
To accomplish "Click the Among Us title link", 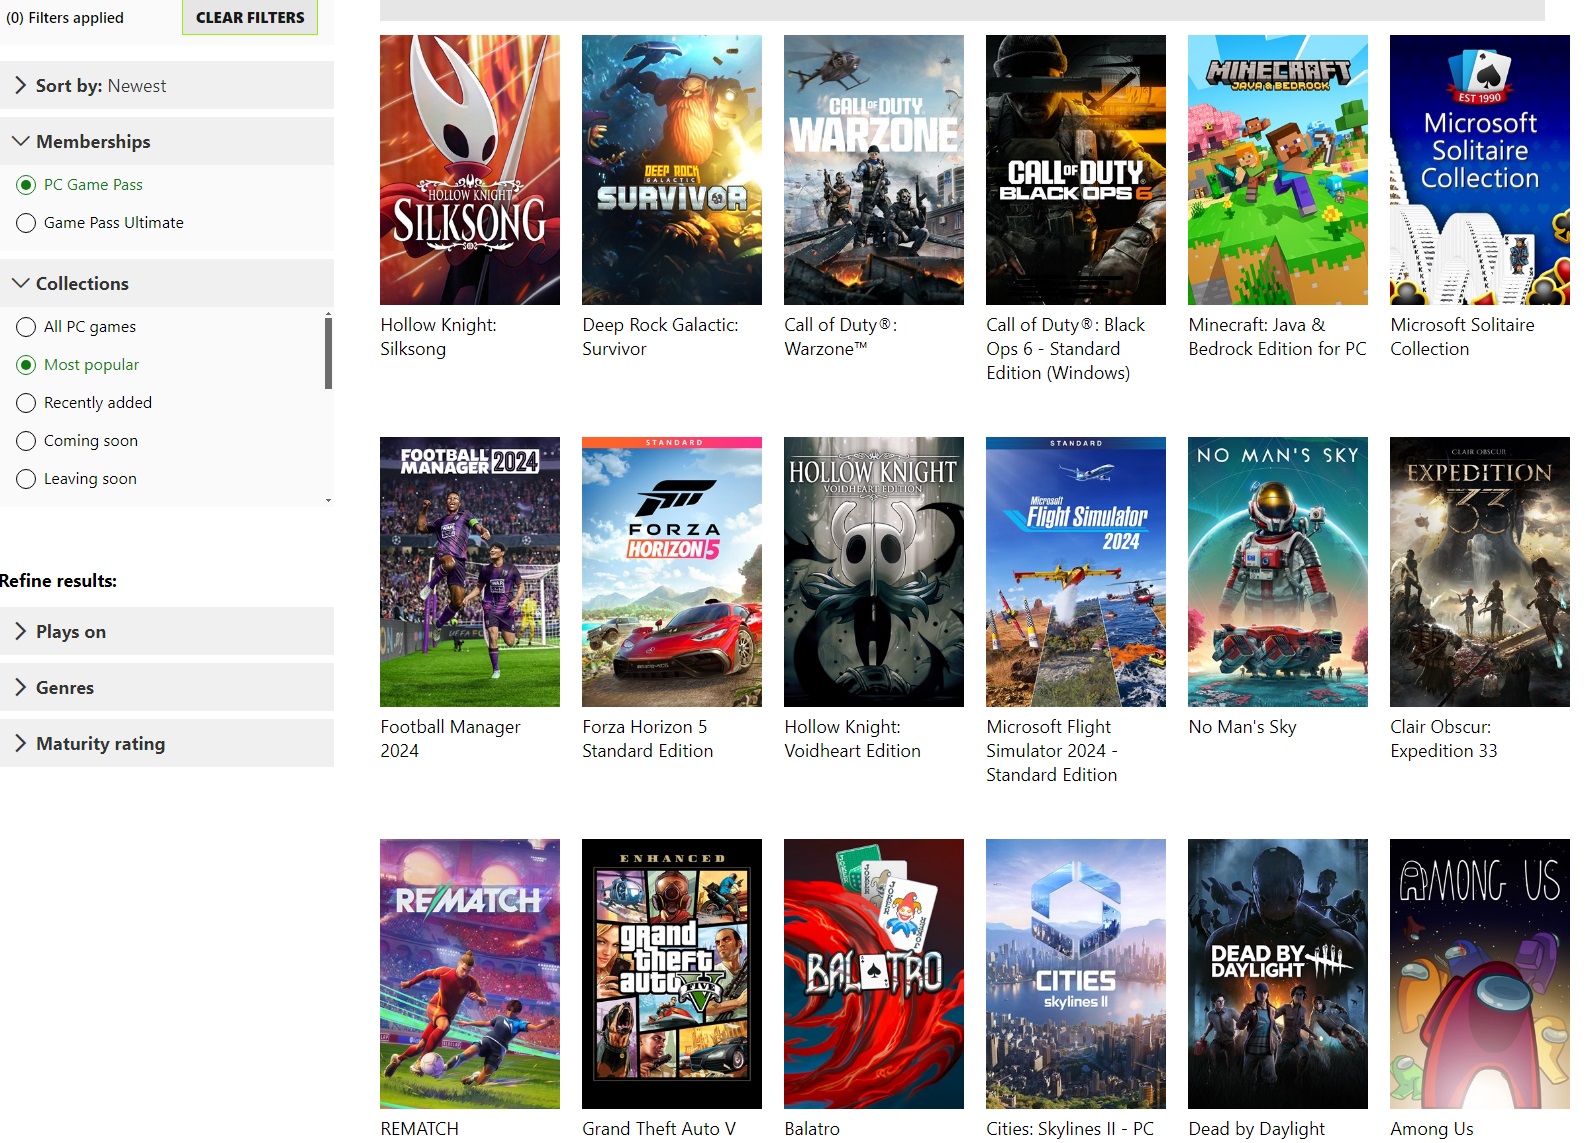I will pos(1432,1129).
